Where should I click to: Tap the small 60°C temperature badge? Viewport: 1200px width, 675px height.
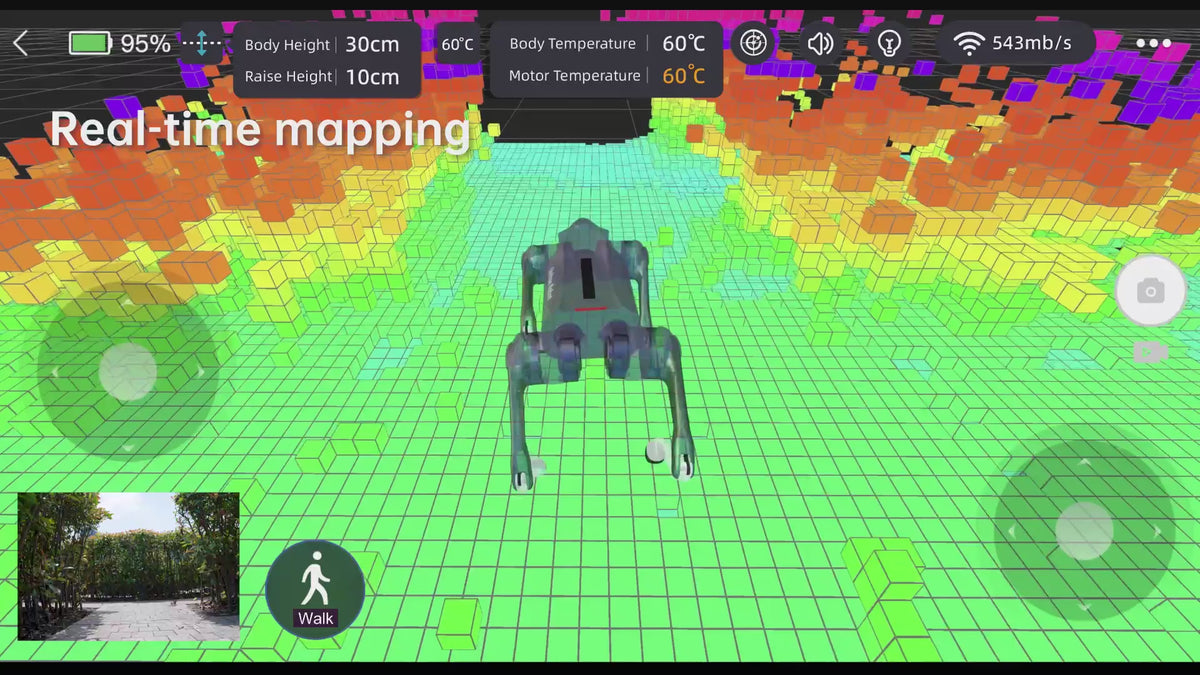(457, 45)
